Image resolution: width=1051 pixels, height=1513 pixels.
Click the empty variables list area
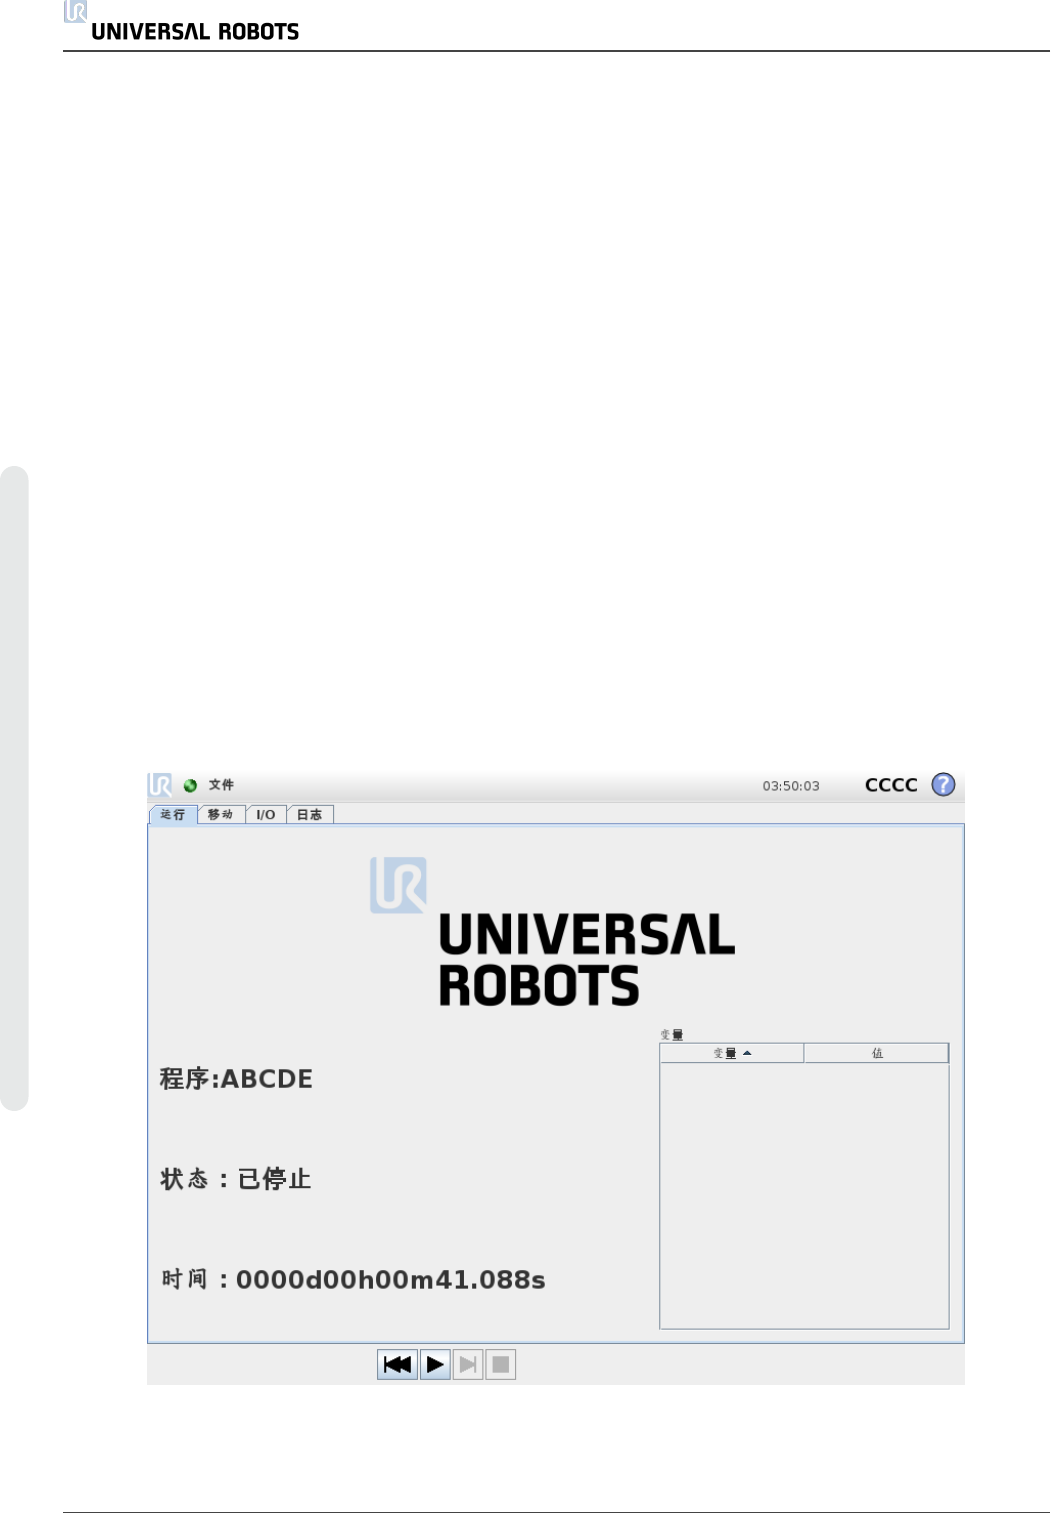(x=804, y=1195)
